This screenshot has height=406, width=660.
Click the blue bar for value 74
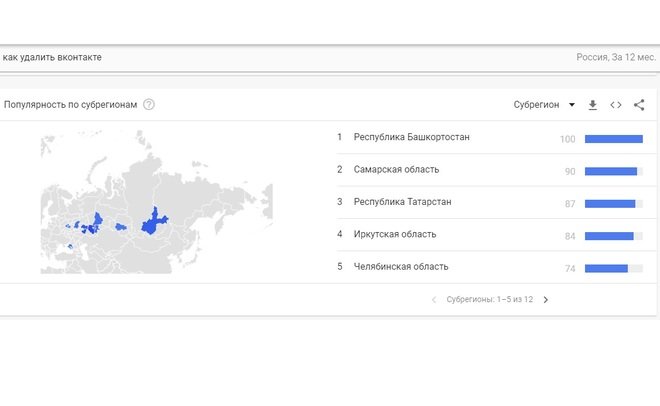[606, 268]
